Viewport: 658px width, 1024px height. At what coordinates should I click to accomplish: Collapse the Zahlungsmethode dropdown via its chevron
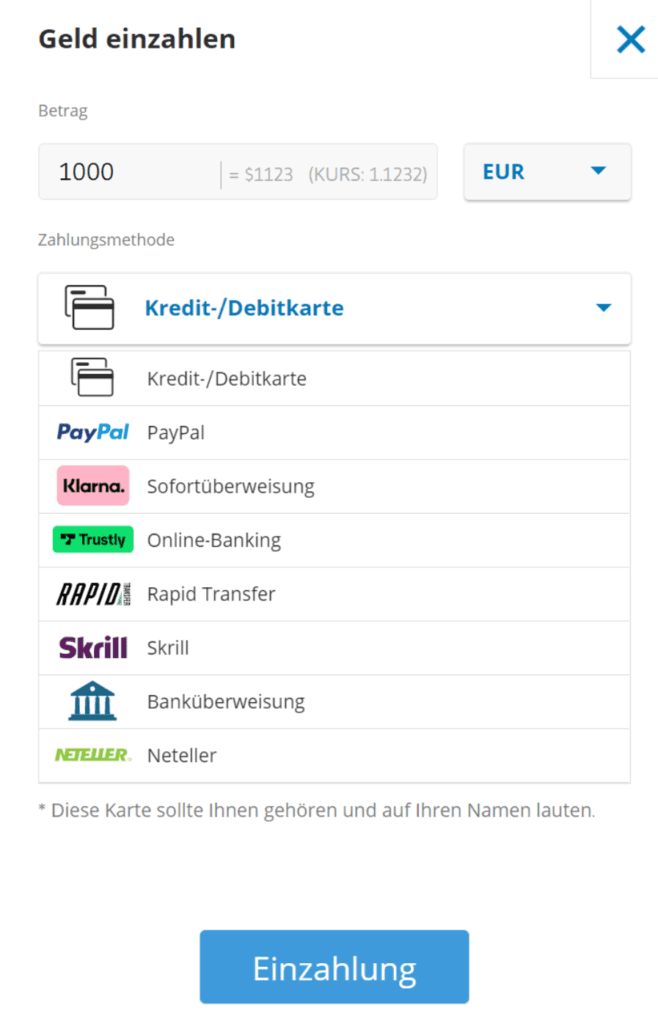603,308
